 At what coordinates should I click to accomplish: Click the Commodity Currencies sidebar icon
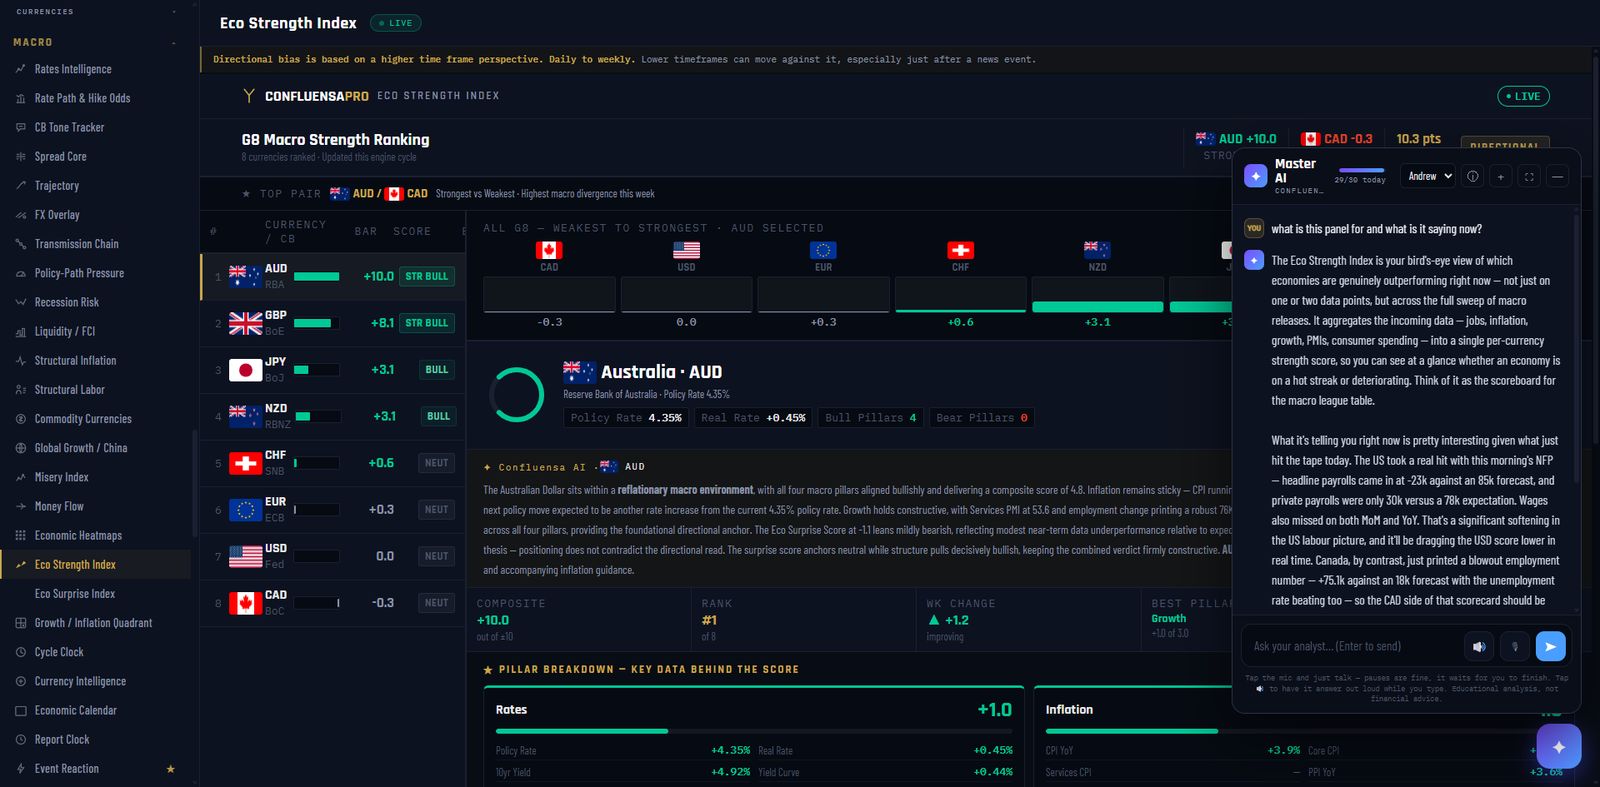tap(21, 419)
